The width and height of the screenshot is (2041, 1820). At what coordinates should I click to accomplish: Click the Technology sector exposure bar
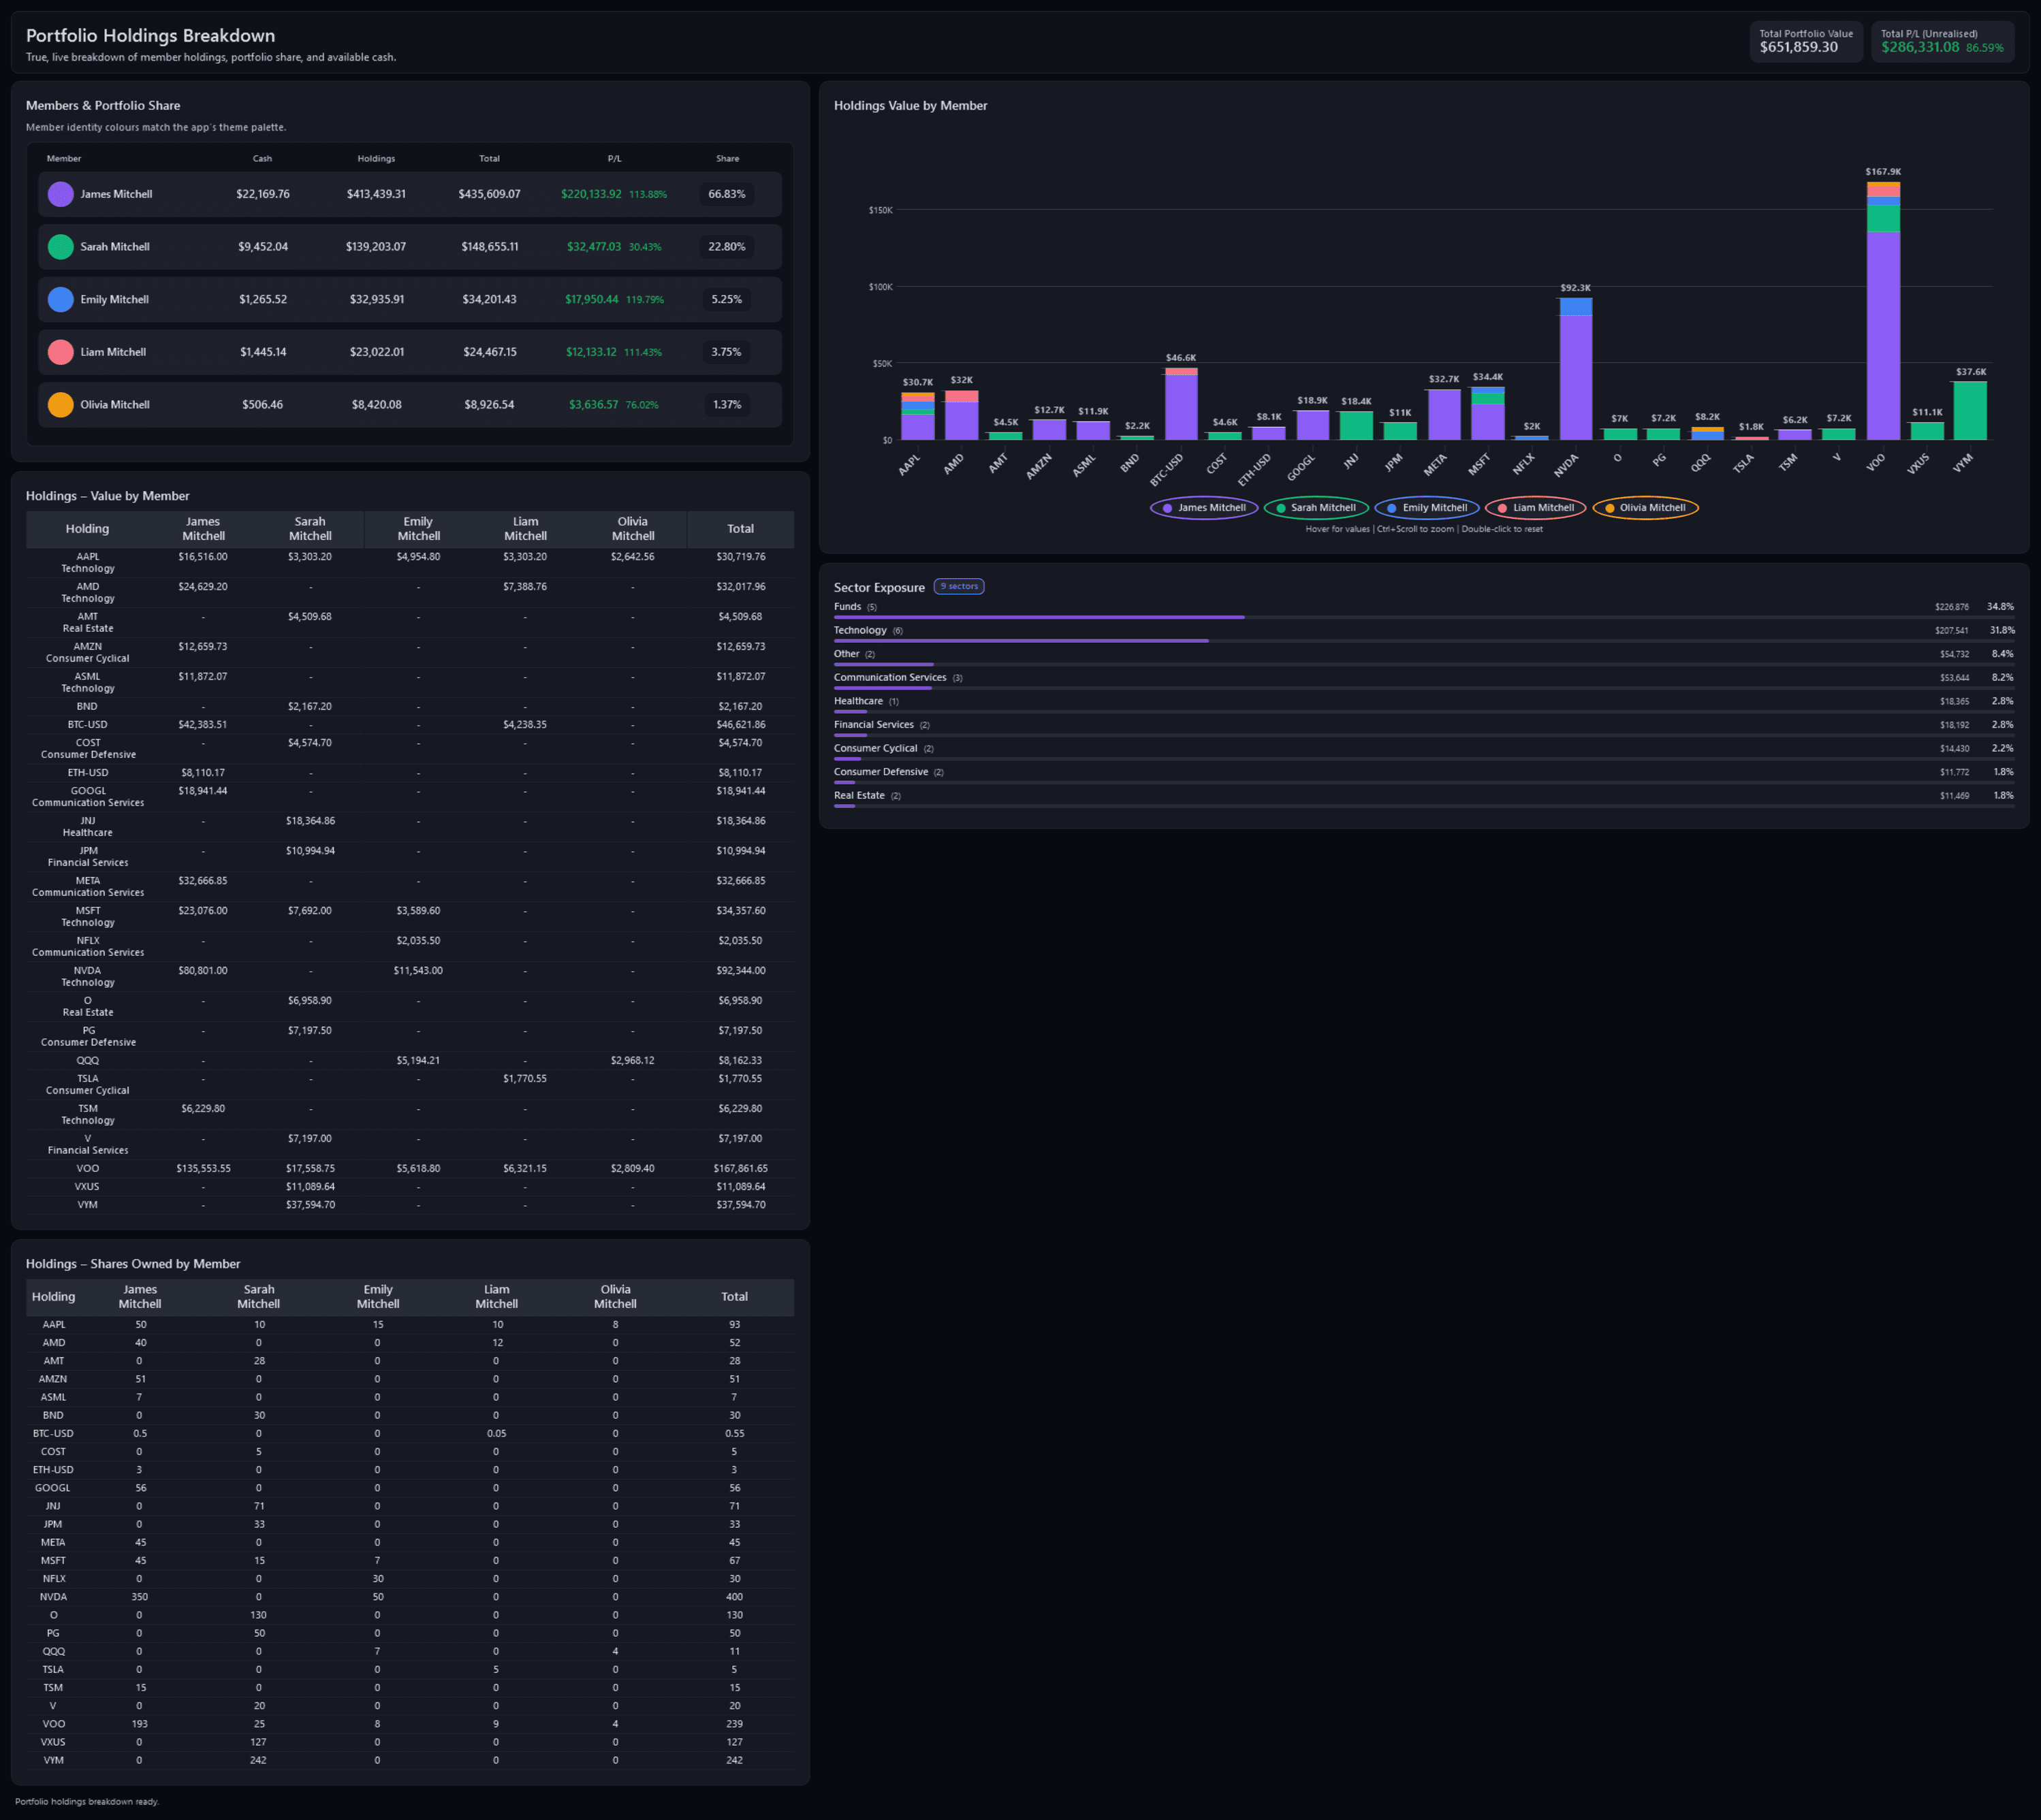1424,641
